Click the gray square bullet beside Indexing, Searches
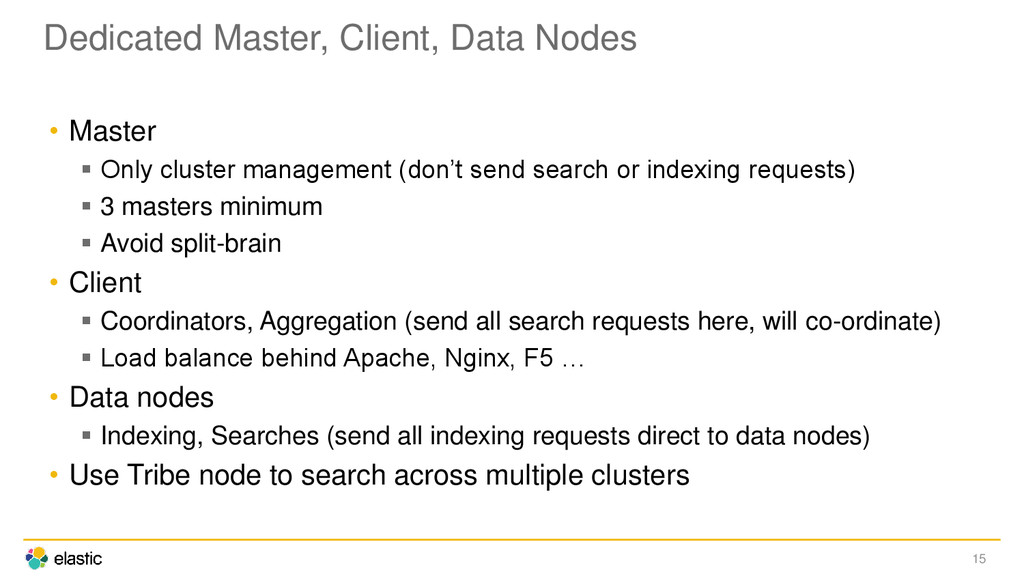 [x=86, y=435]
